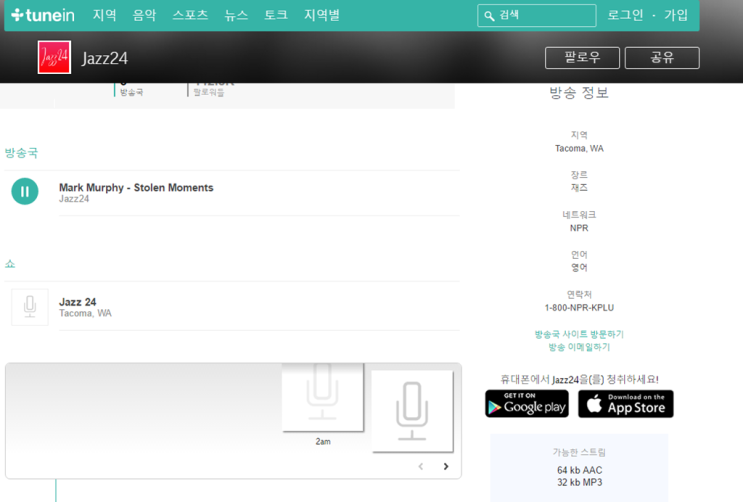Open the 음악 menu
743x502 pixels.
(x=145, y=15)
